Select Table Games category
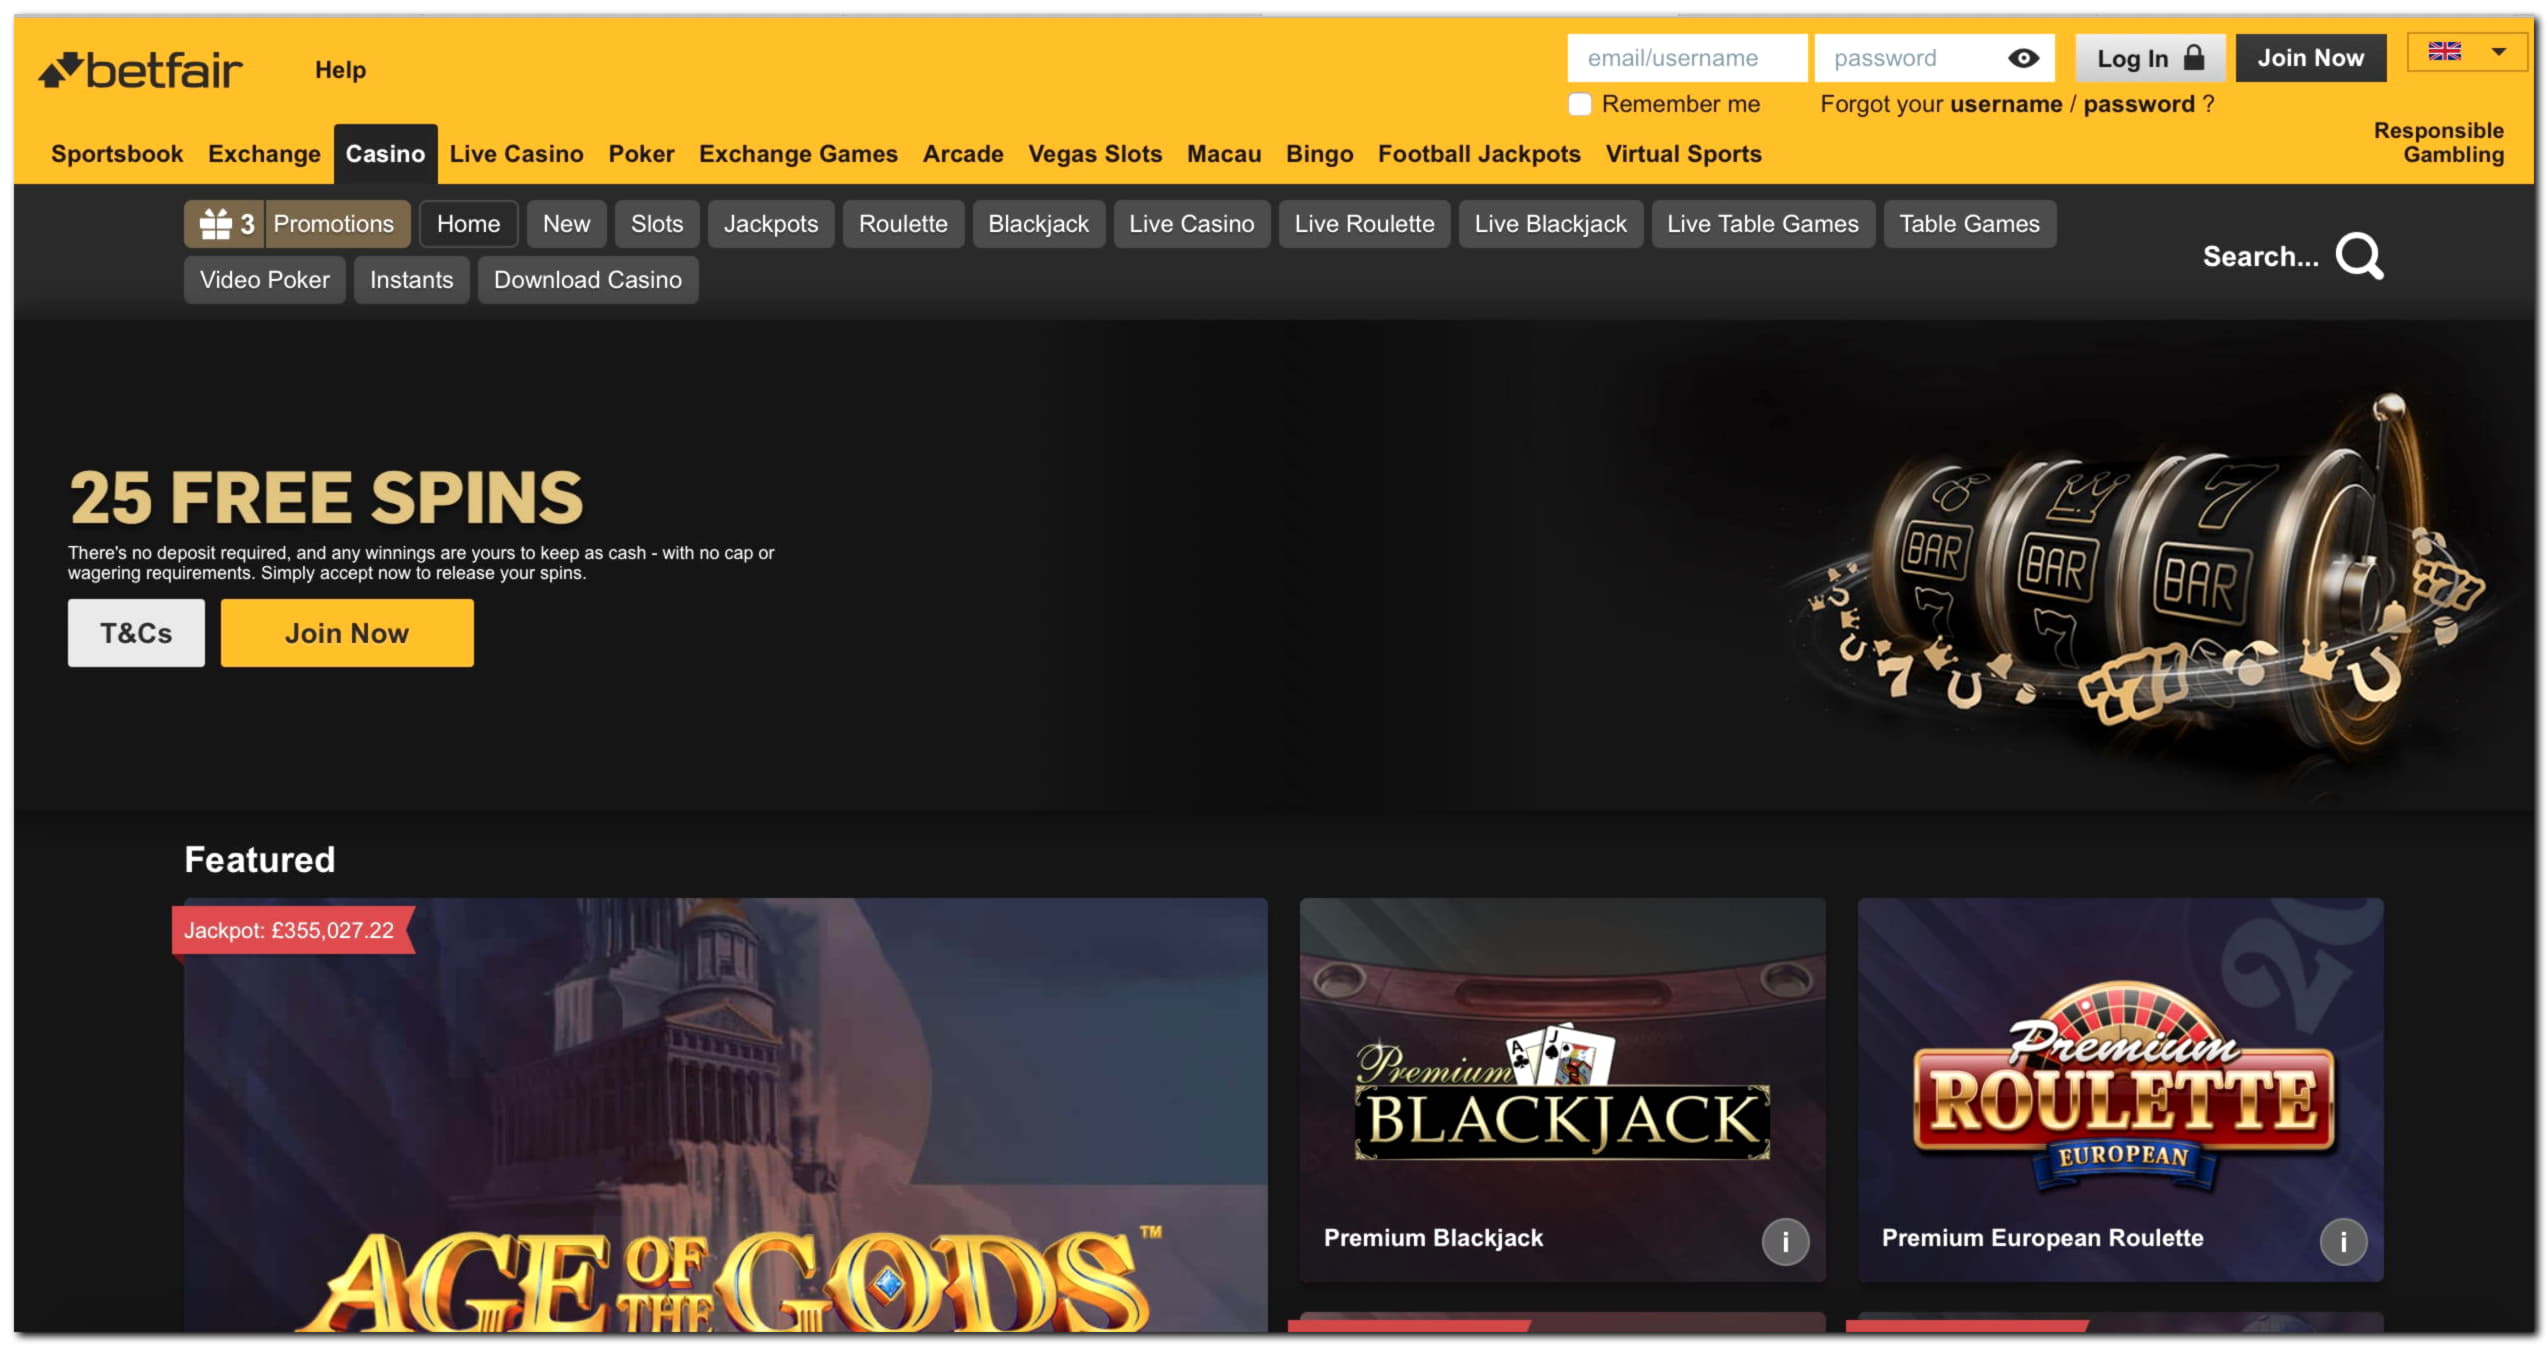The width and height of the screenshot is (2548, 1346). tap(1969, 224)
